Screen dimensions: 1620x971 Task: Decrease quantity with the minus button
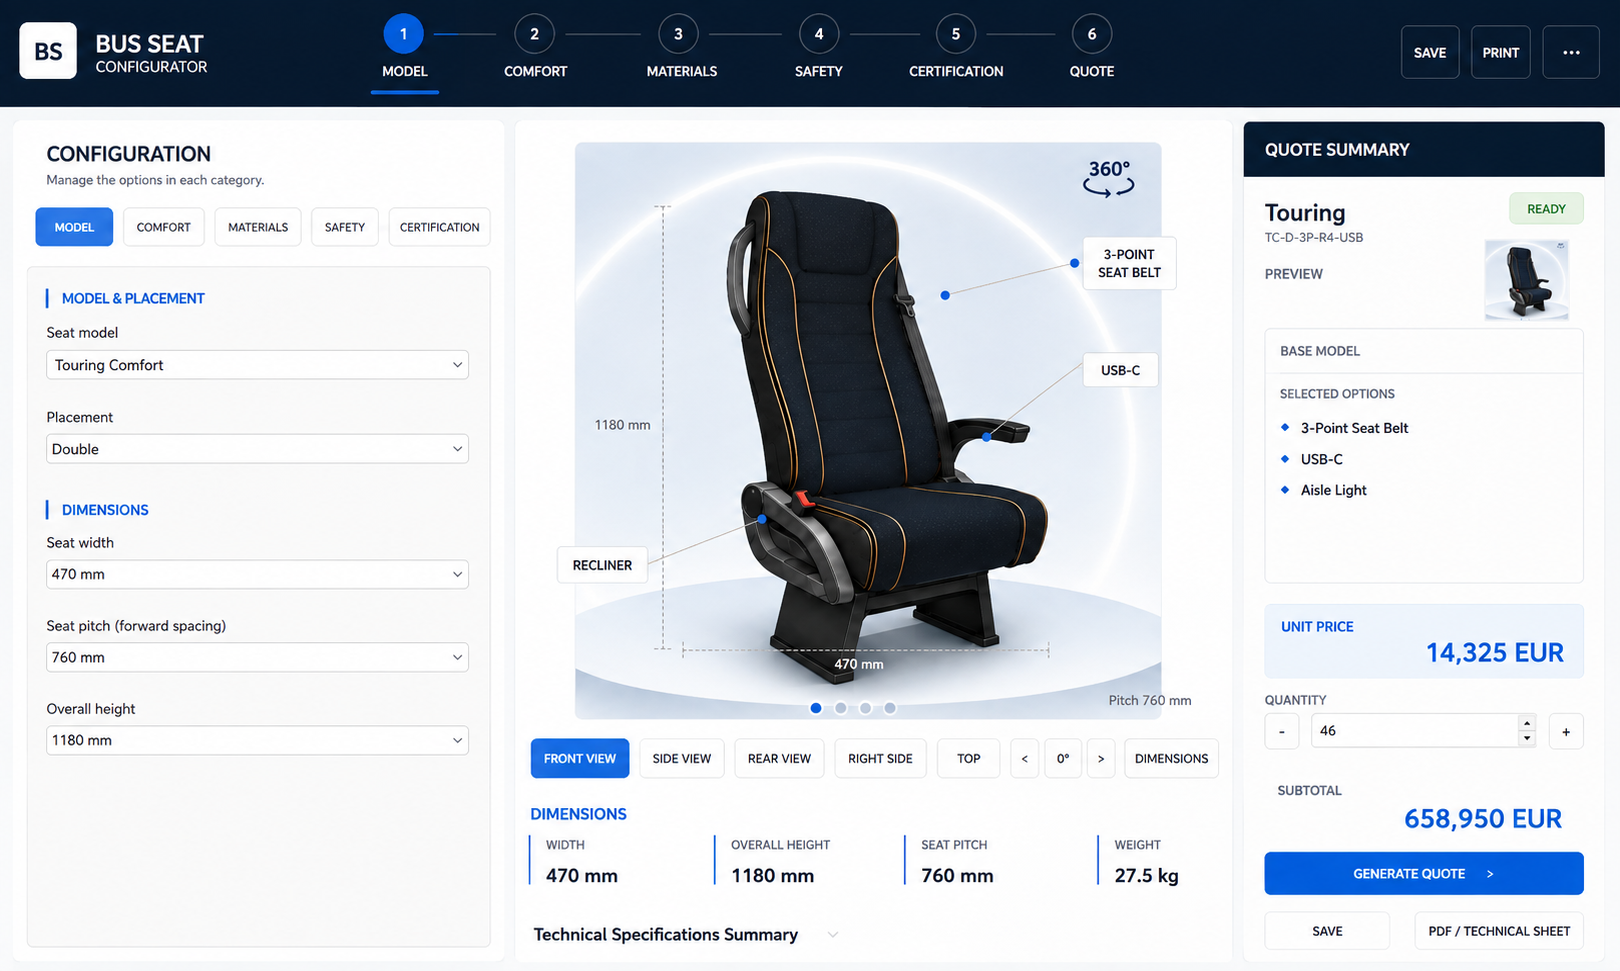pyautogui.click(x=1282, y=731)
